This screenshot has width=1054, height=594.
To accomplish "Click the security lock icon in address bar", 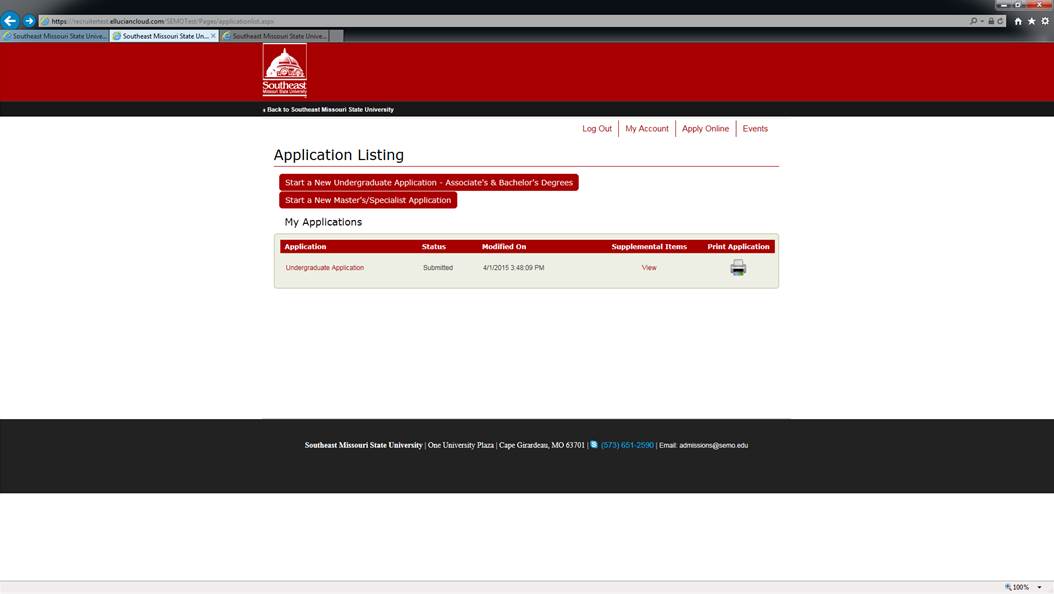I will pos(991,21).
